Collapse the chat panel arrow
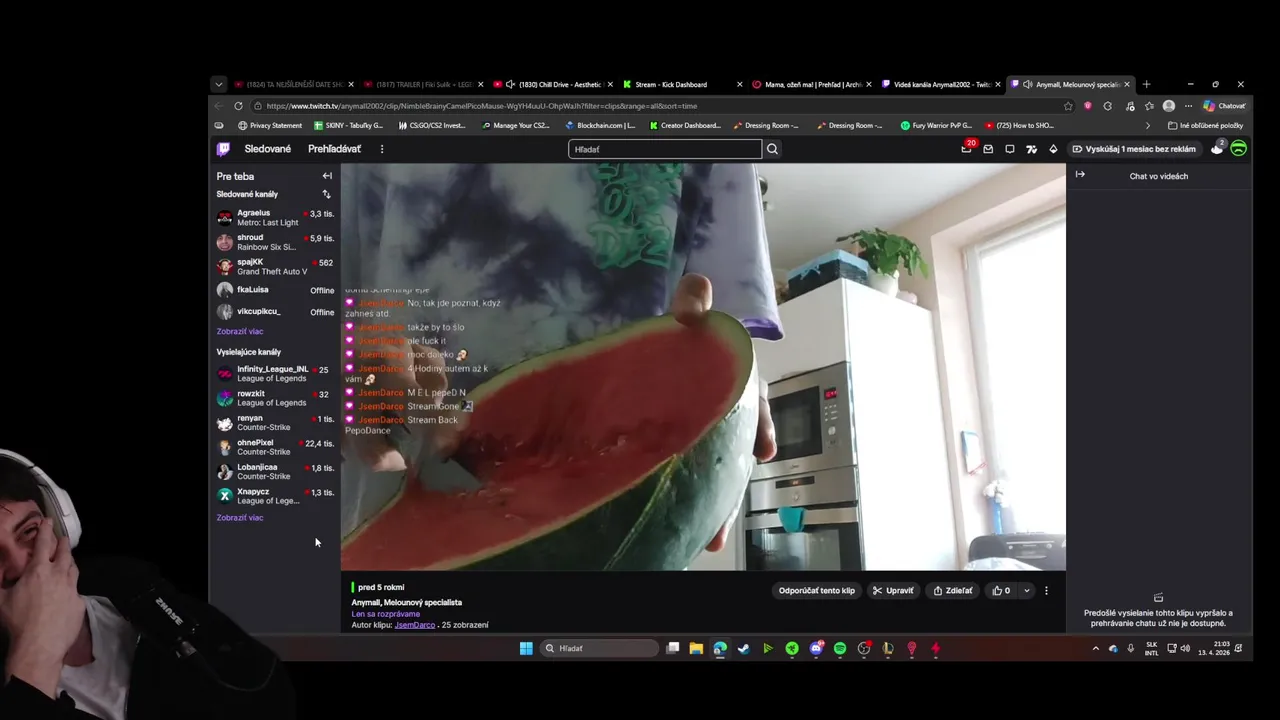 point(1080,175)
